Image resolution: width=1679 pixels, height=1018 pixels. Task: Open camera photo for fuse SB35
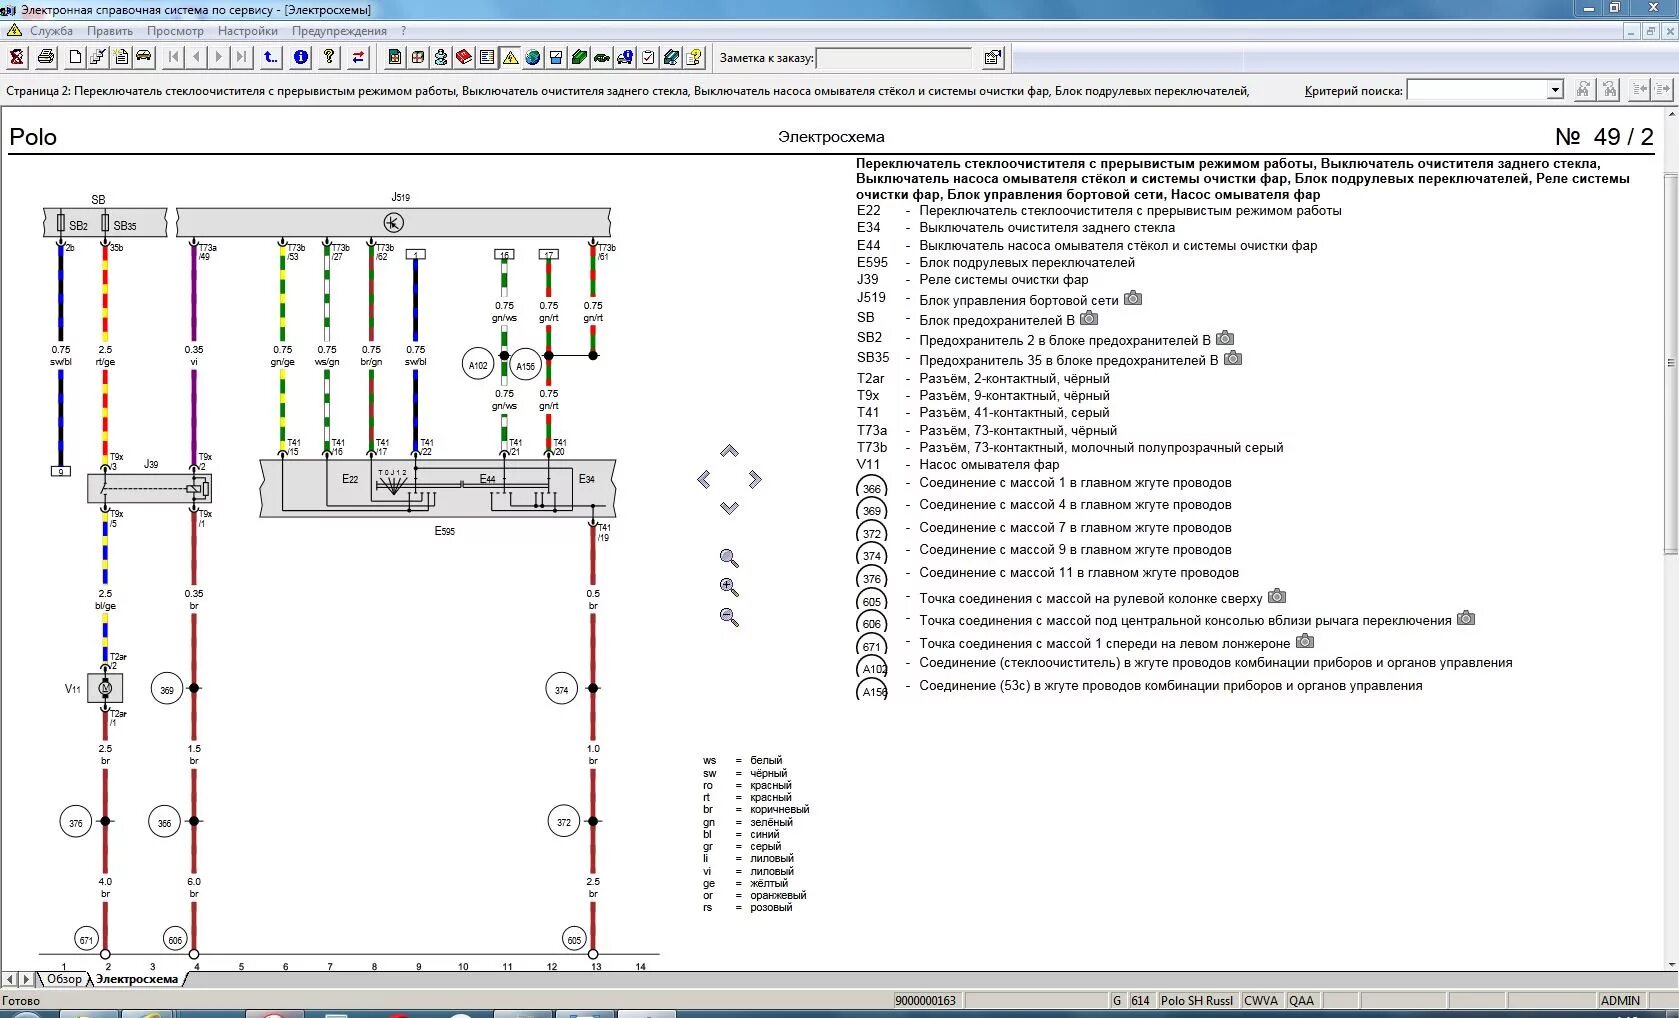point(1233,358)
